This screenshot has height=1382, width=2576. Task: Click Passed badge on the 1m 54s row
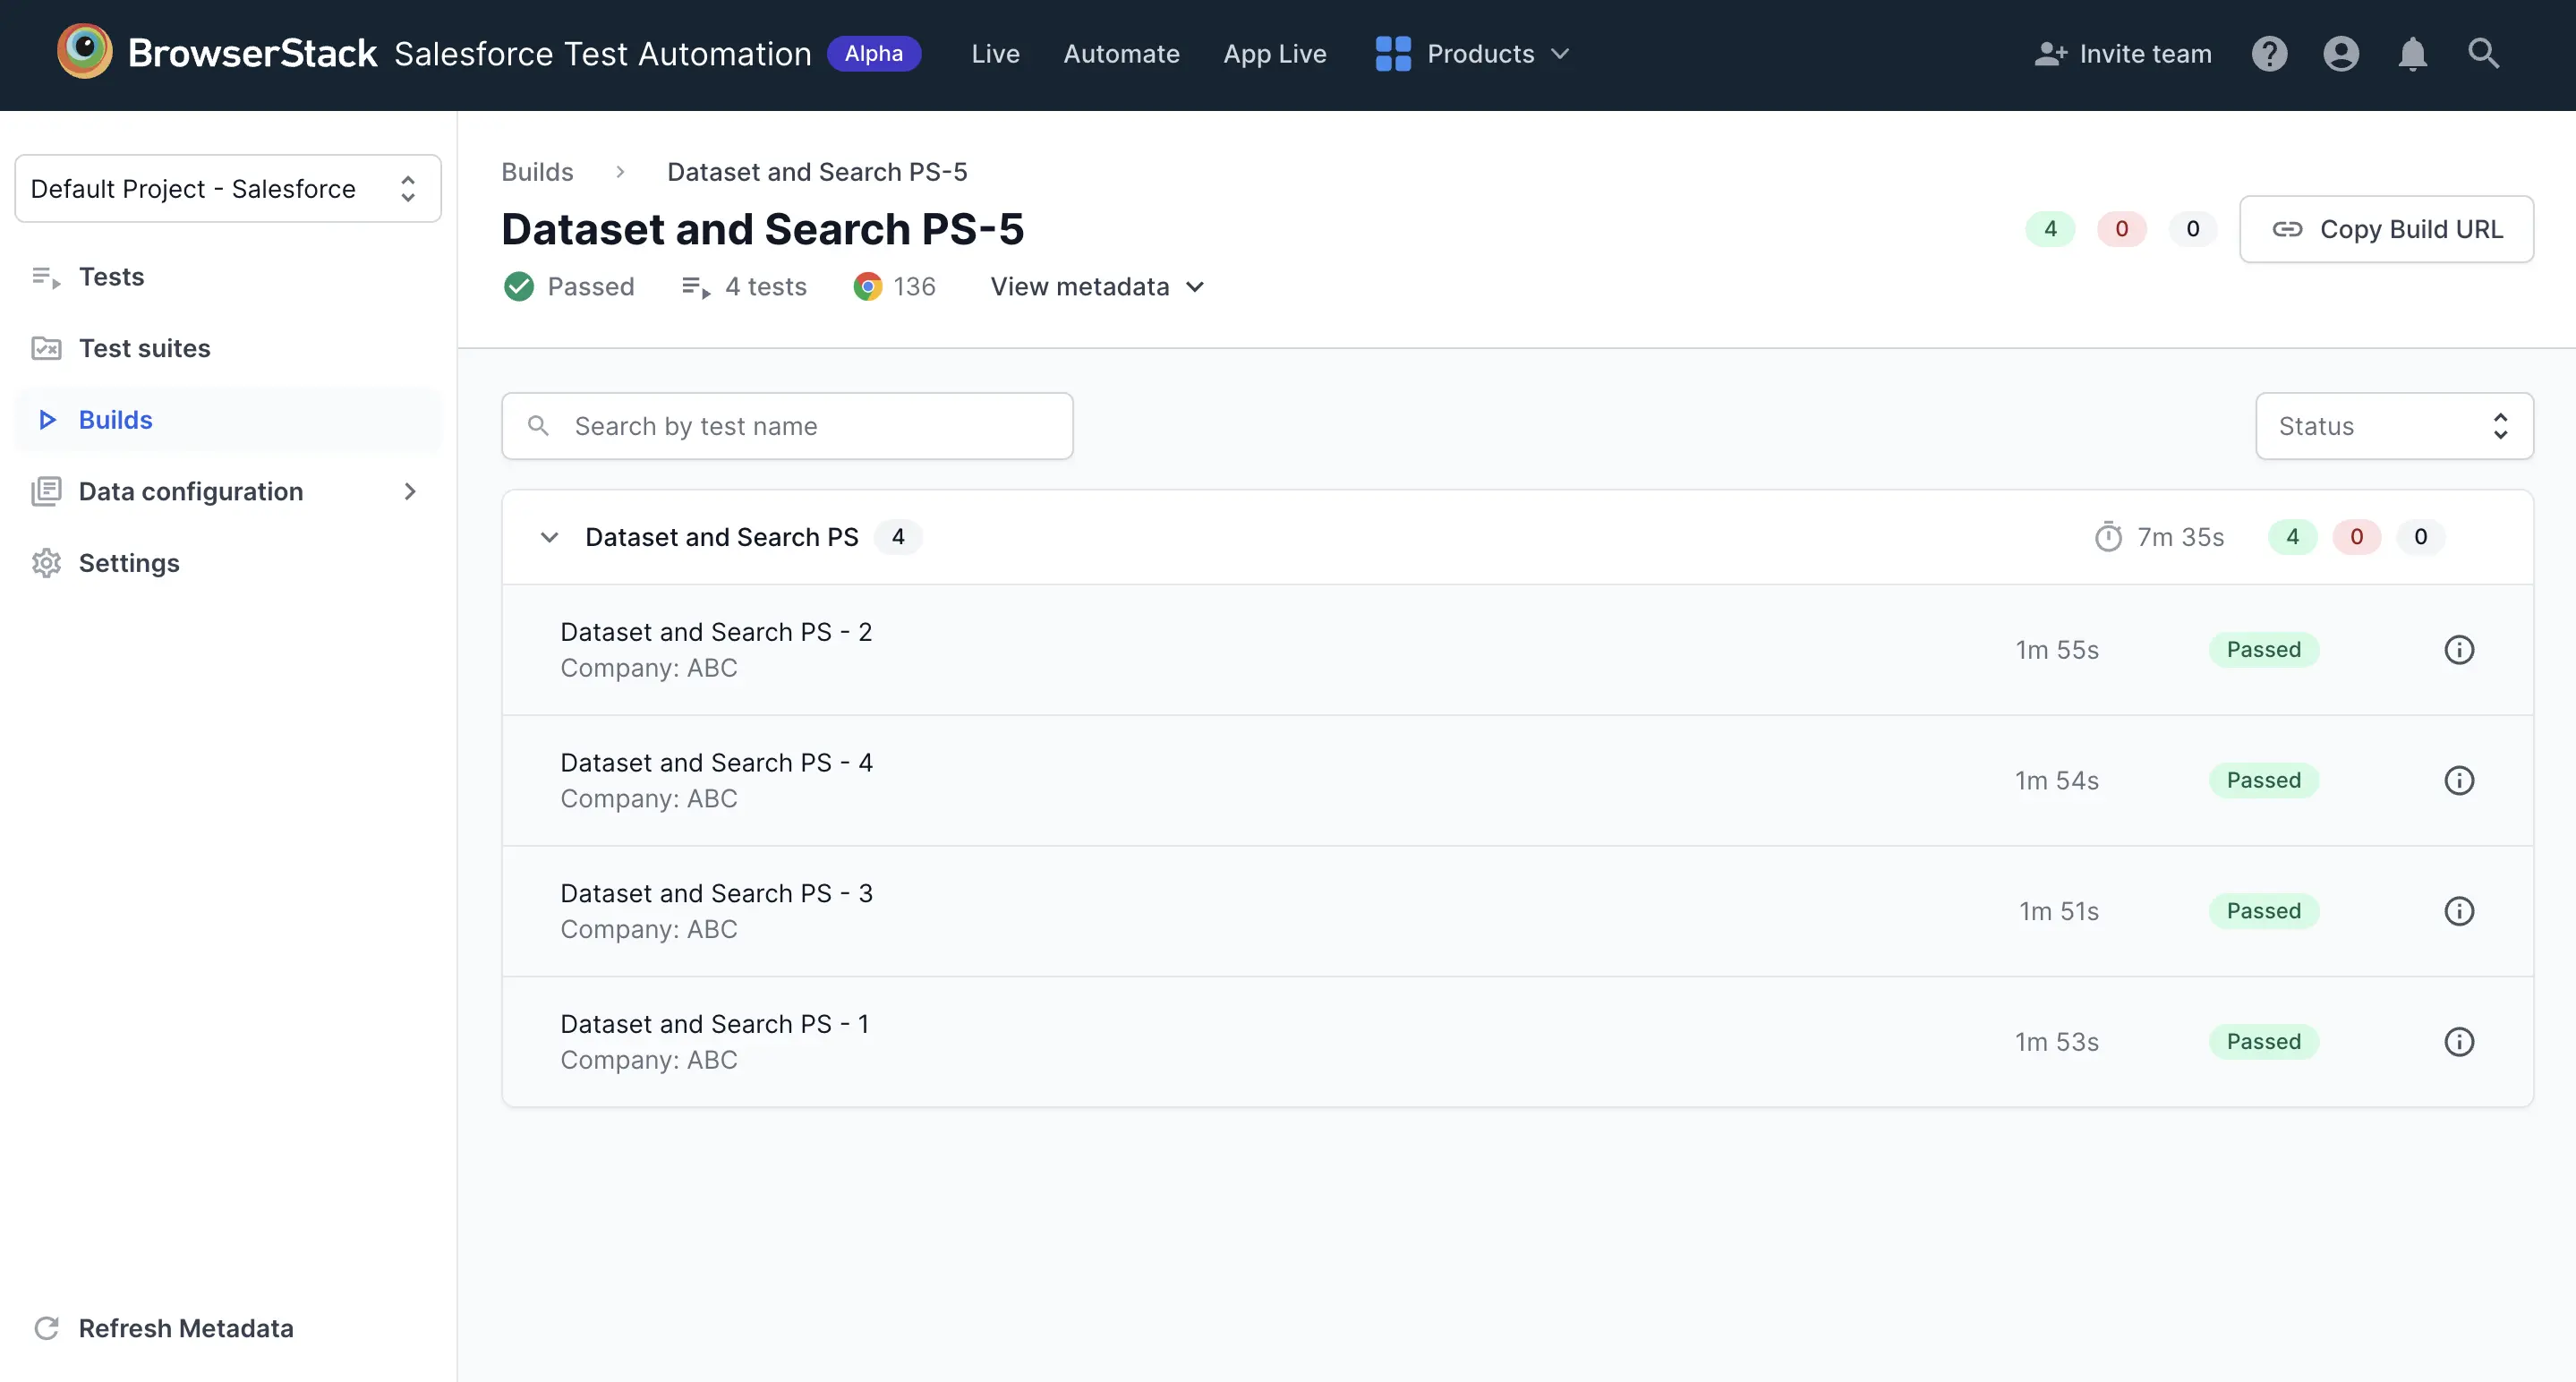(2264, 780)
